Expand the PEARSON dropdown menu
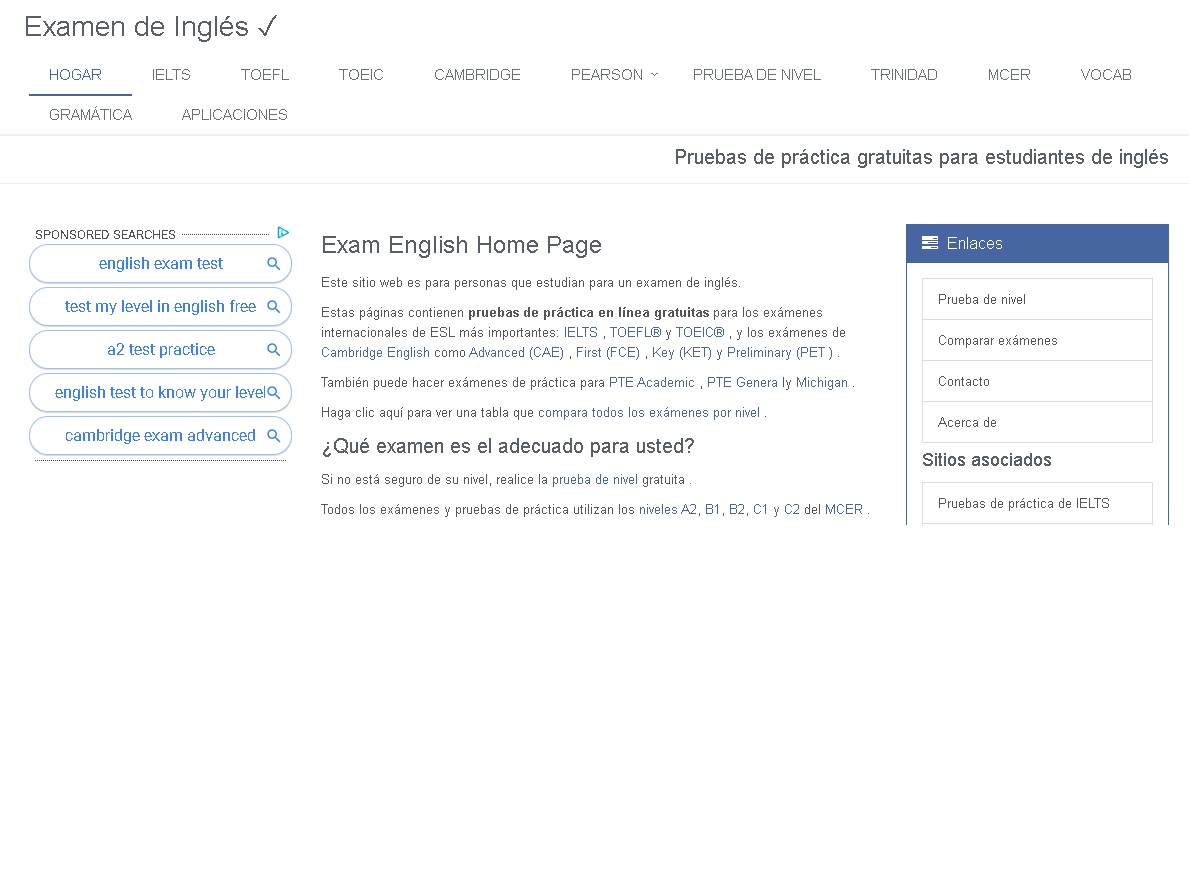This screenshot has width=1189, height=884. click(x=614, y=75)
